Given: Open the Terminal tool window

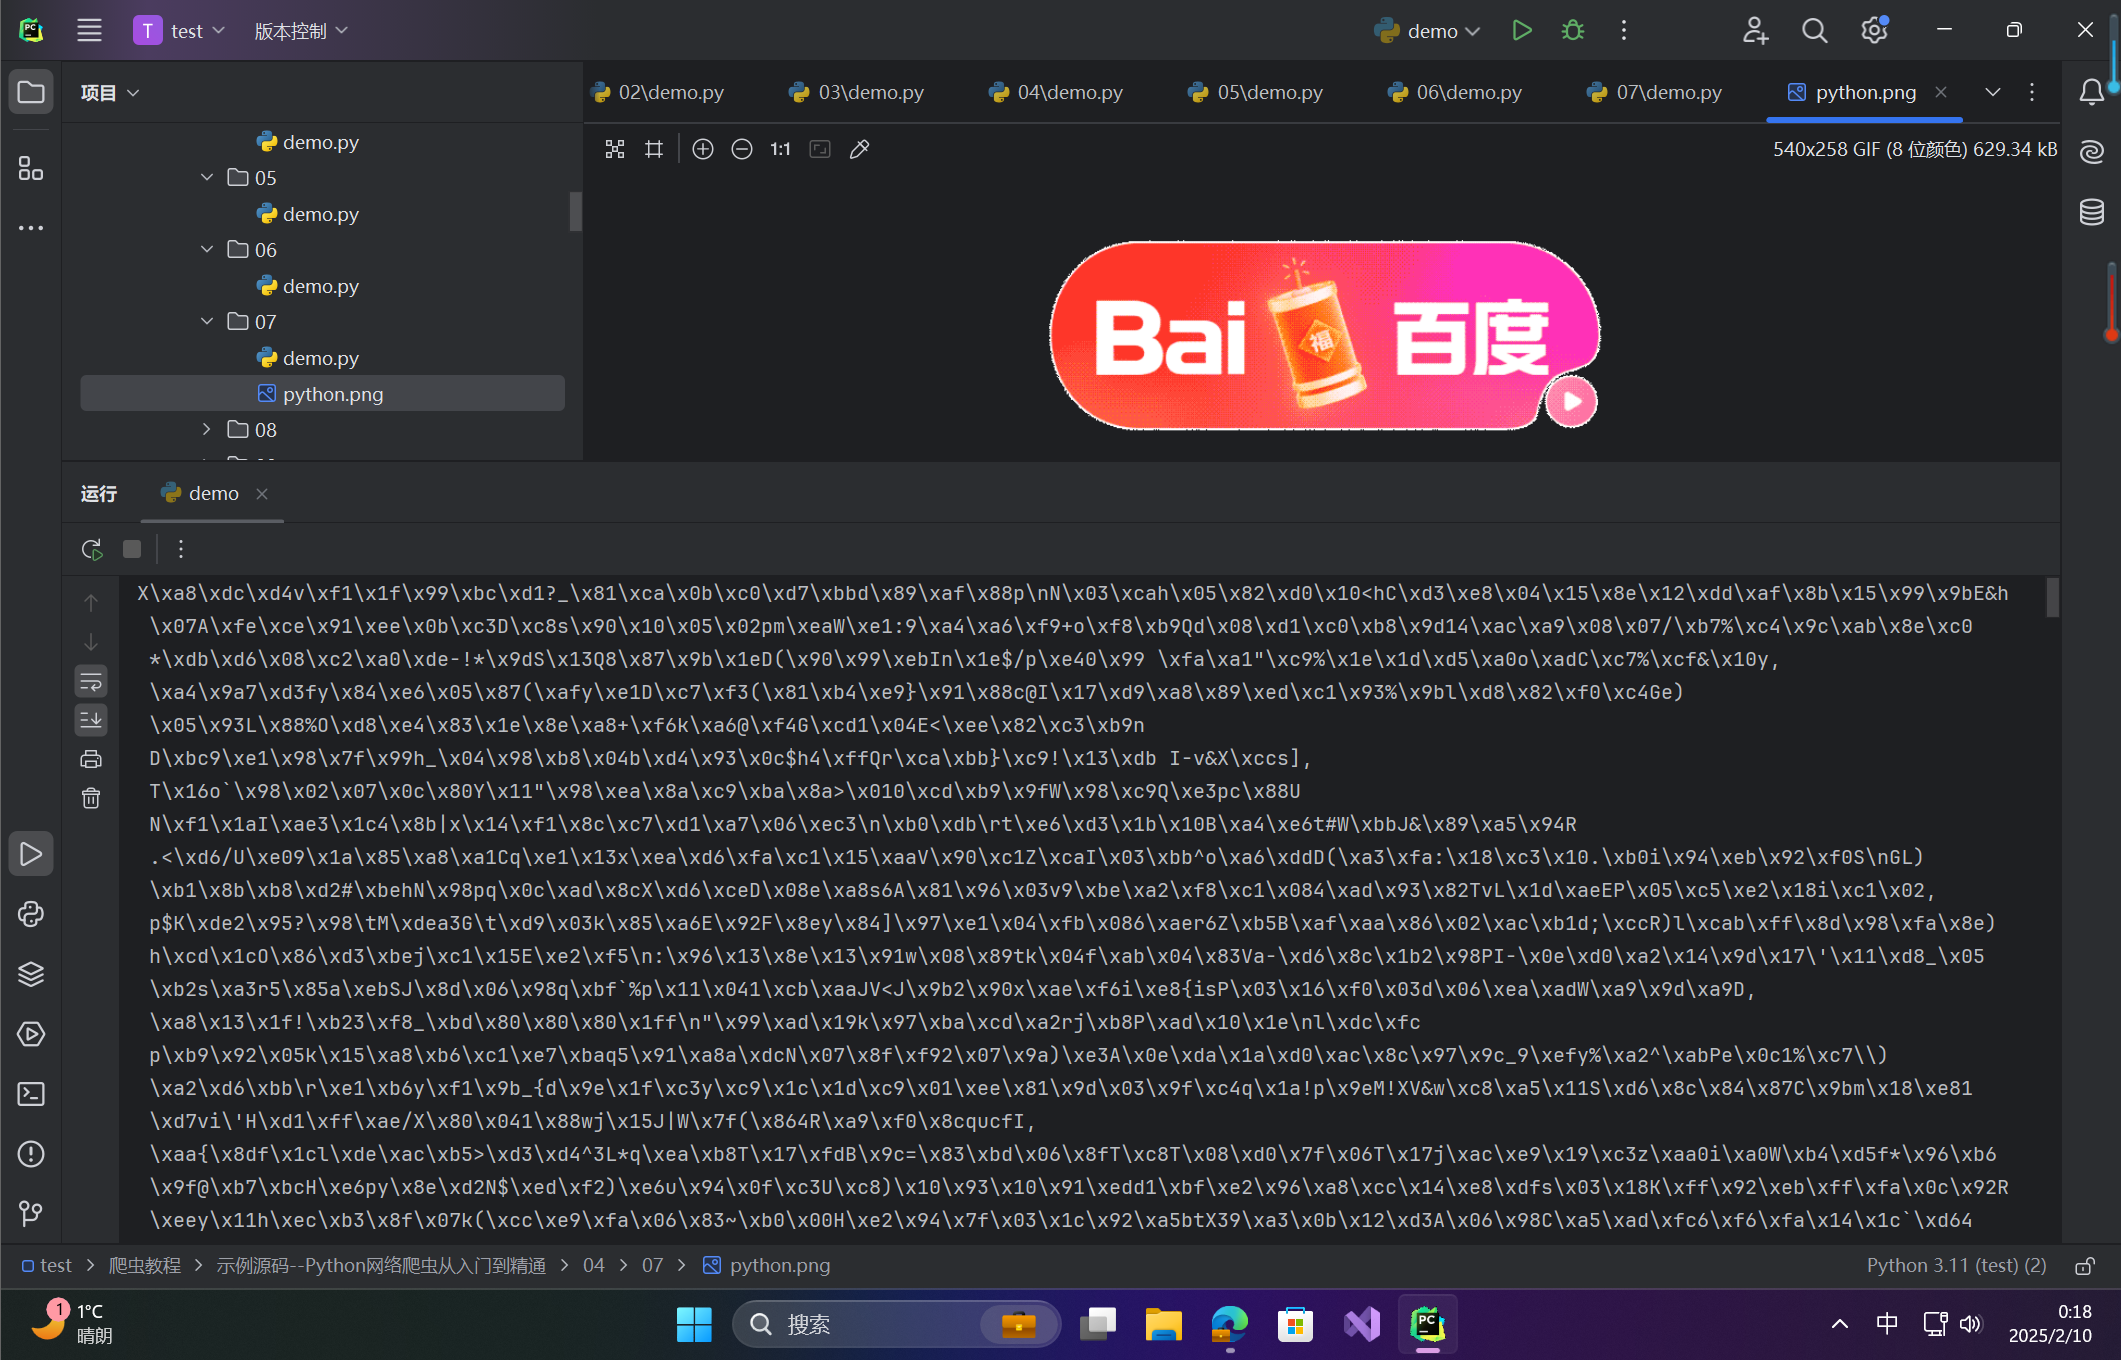Looking at the screenshot, I should pyautogui.click(x=31, y=1094).
